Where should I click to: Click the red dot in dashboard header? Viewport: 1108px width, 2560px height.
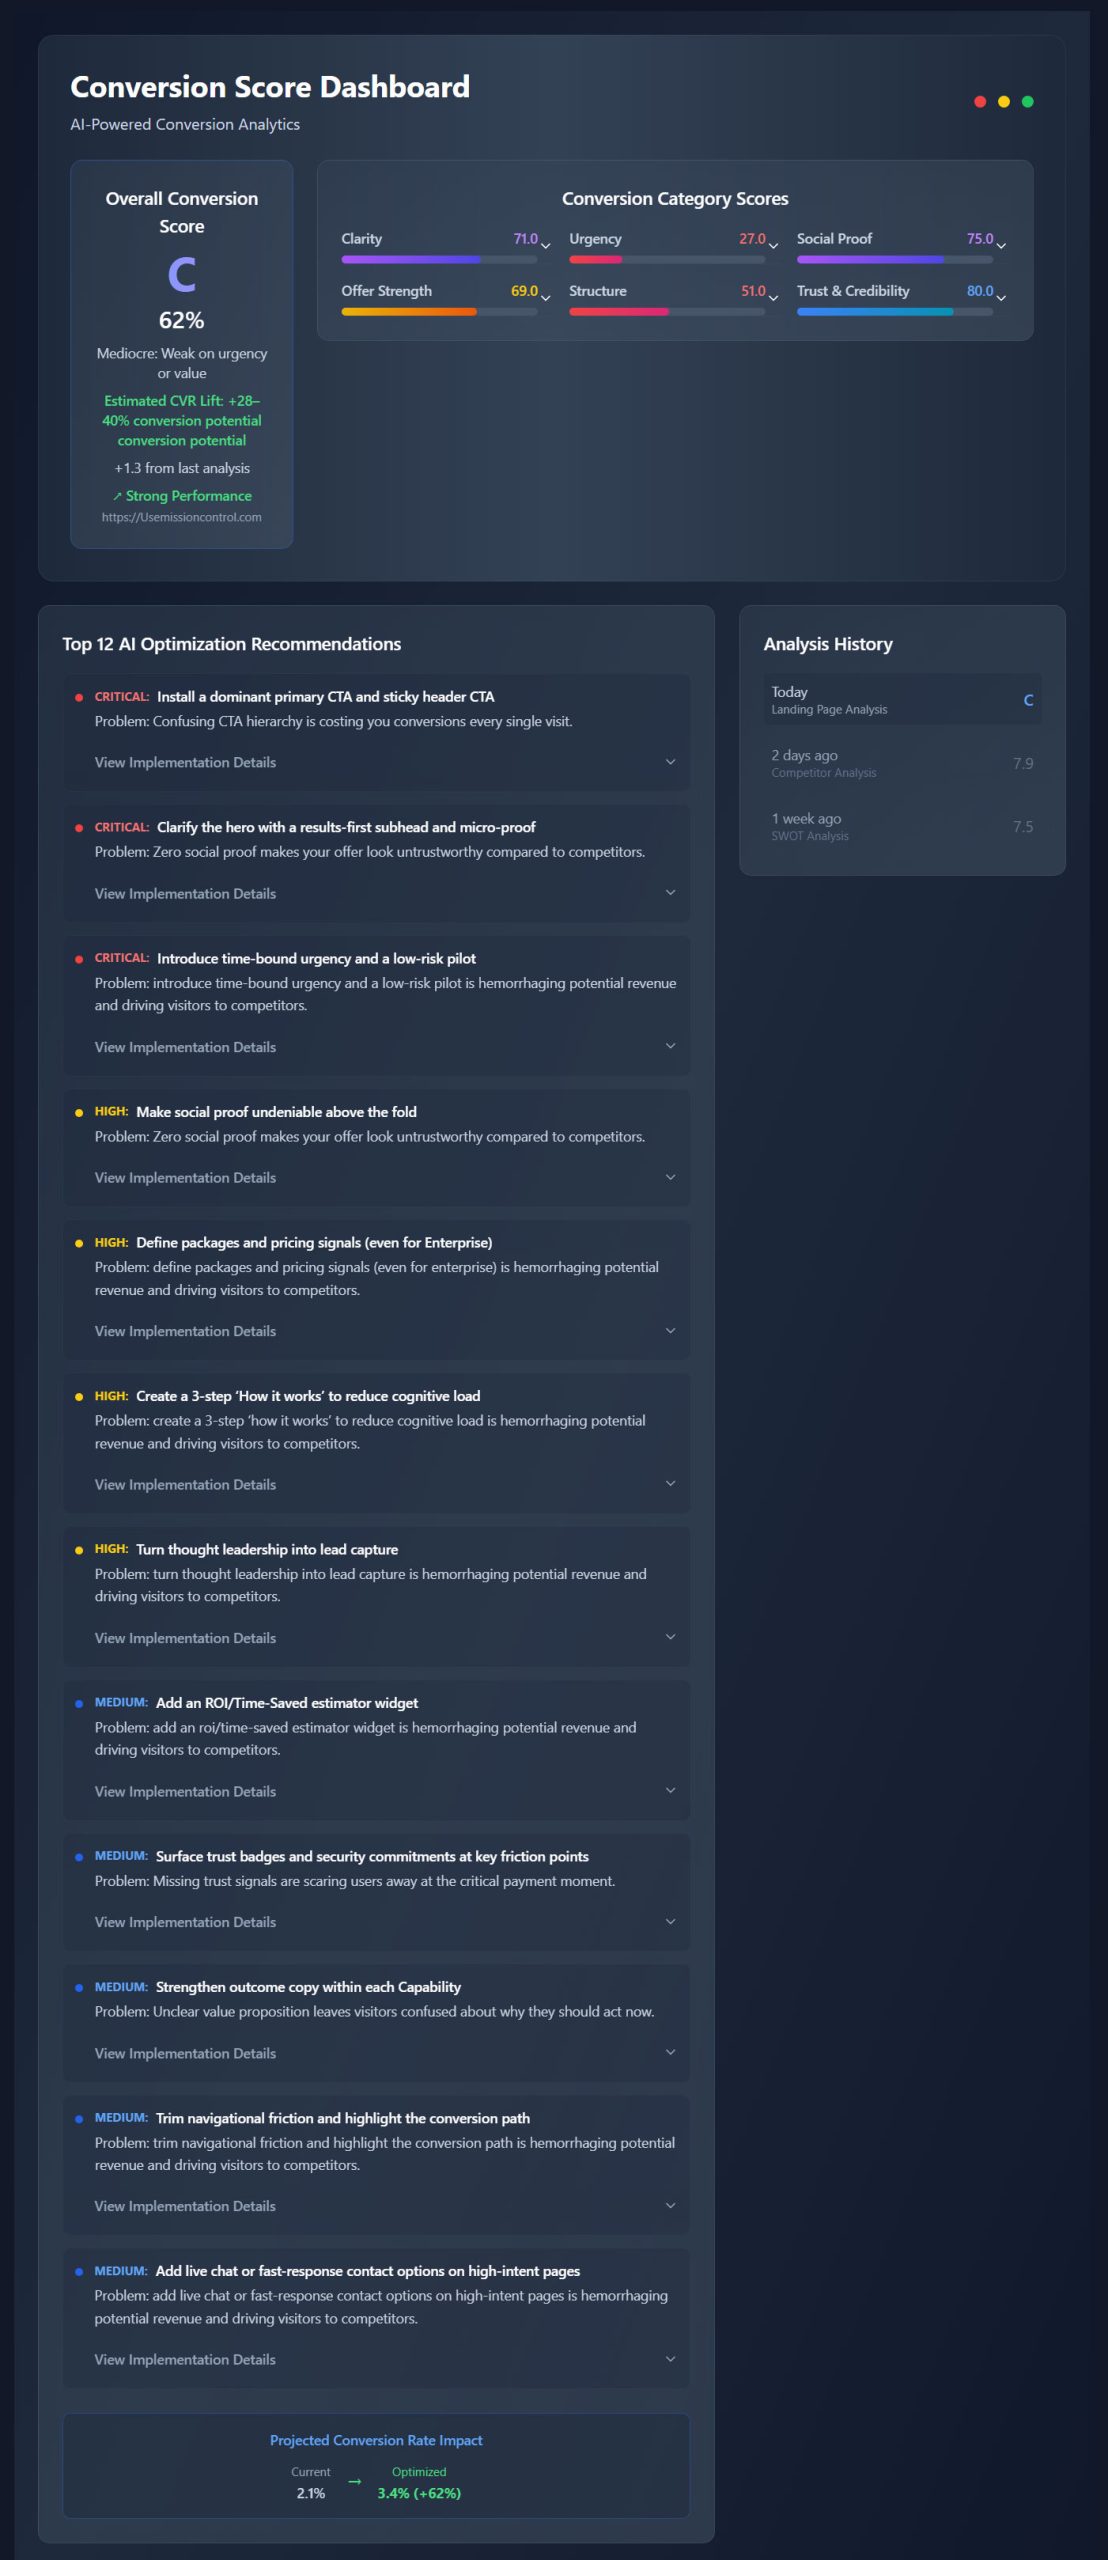980,101
